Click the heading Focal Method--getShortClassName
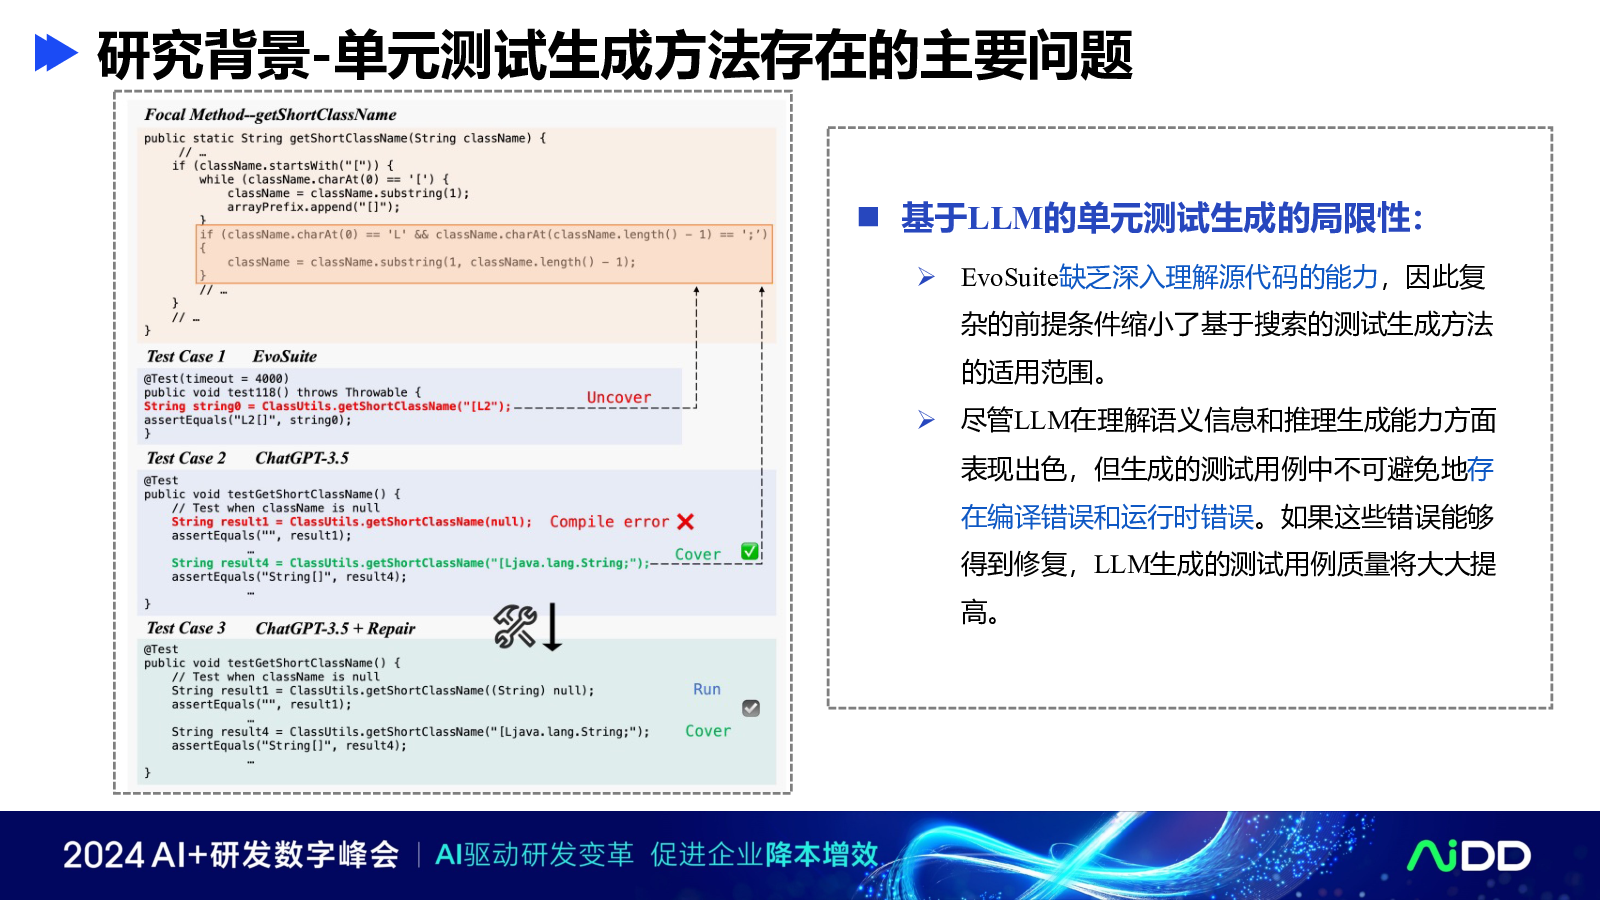The width and height of the screenshot is (1600, 900). click(x=270, y=115)
